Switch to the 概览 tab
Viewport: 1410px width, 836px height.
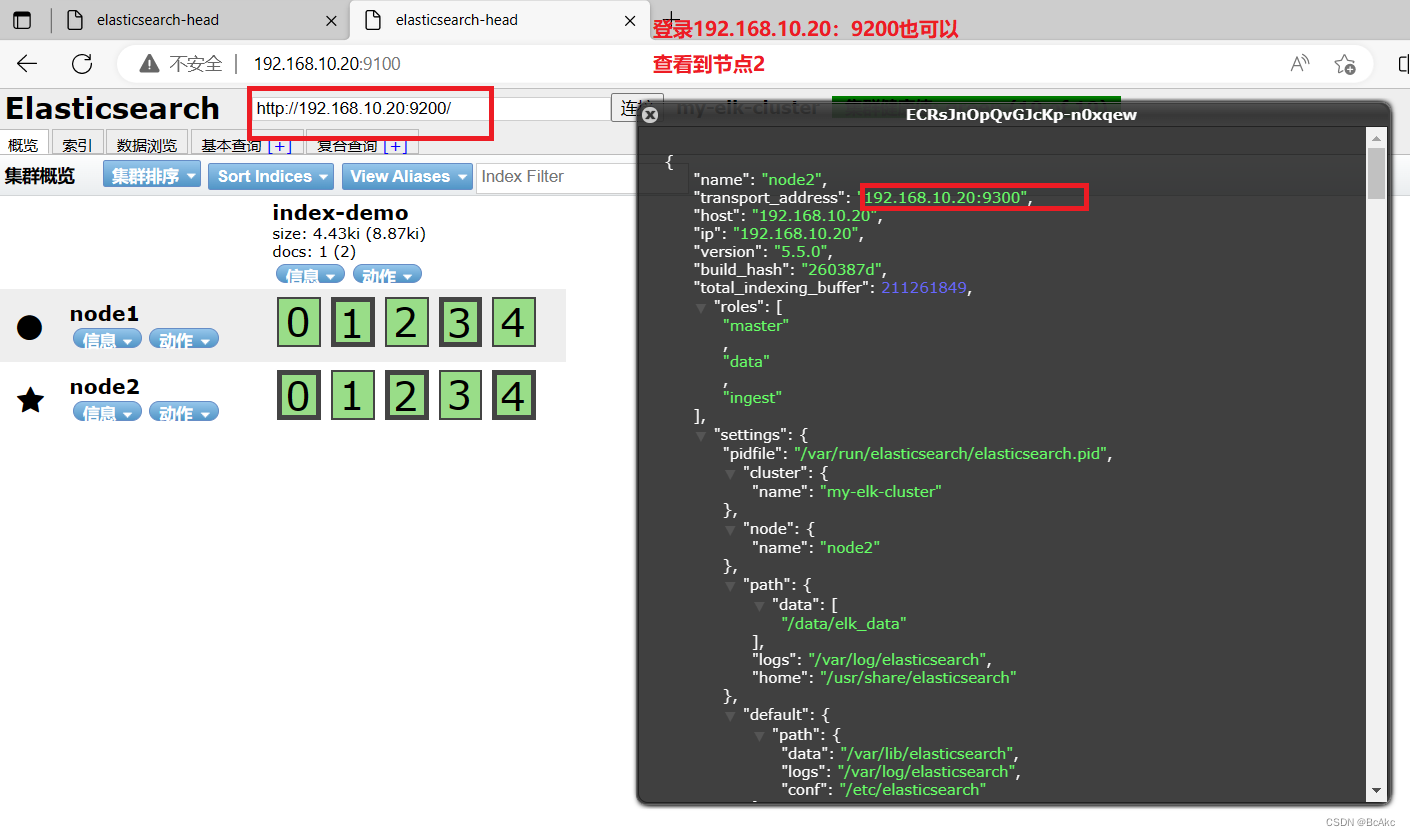click(23, 146)
